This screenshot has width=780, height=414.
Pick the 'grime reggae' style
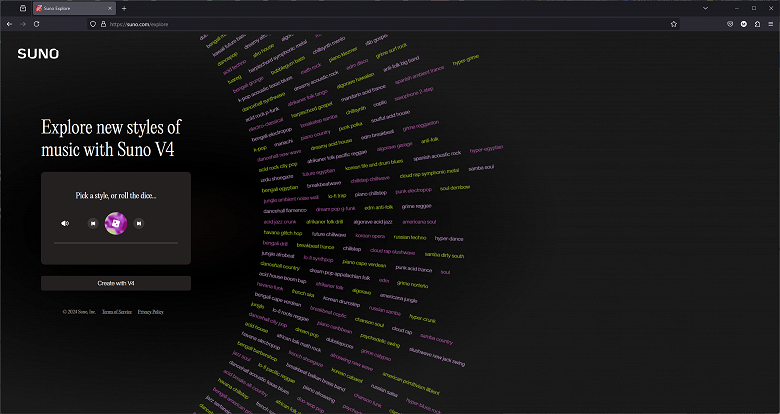point(416,206)
